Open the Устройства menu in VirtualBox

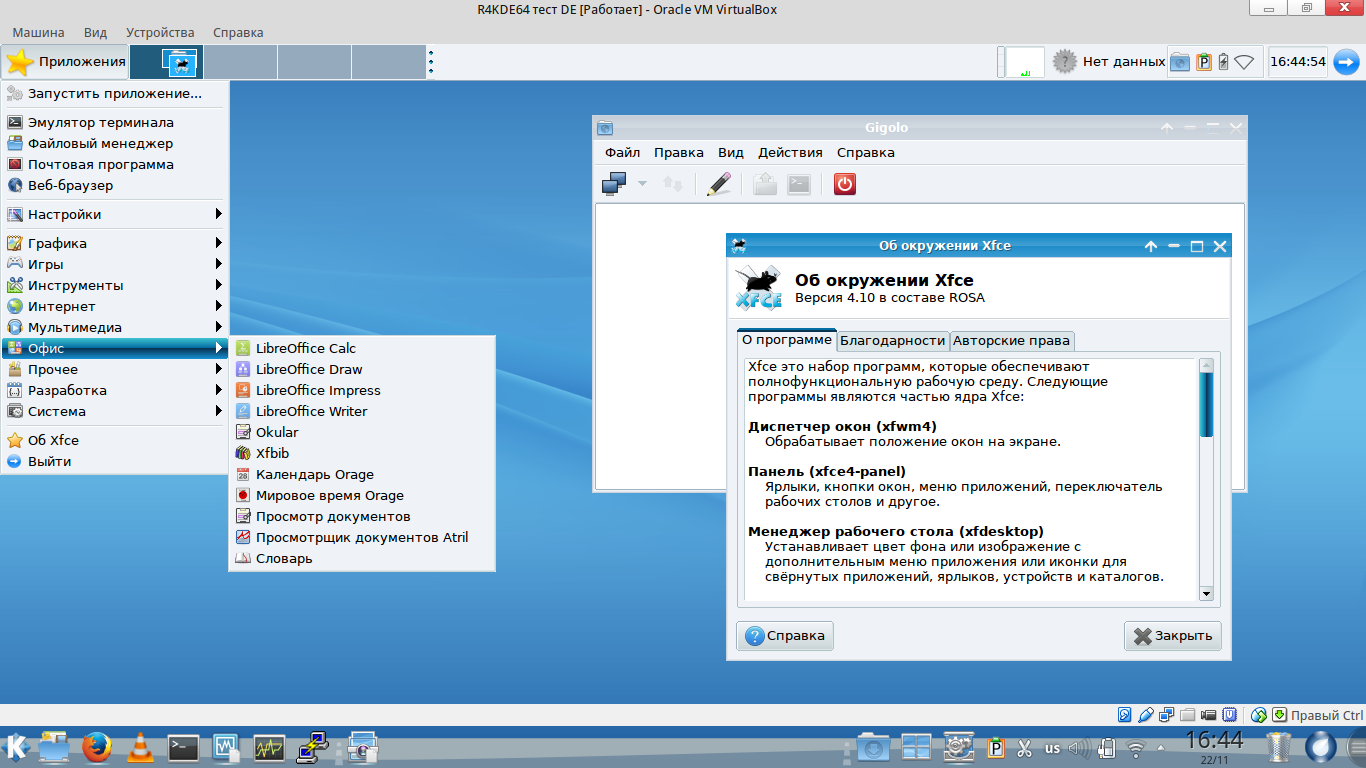click(161, 32)
